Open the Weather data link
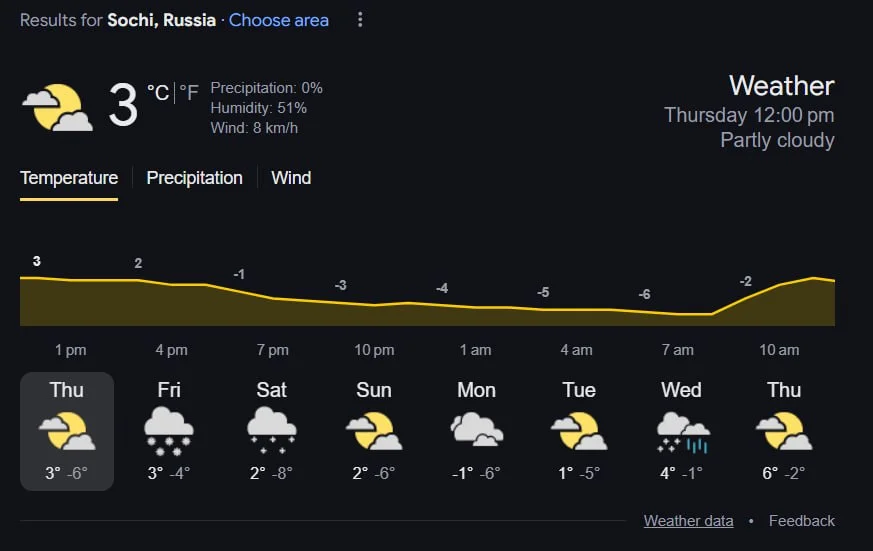This screenshot has width=873, height=551. click(688, 521)
